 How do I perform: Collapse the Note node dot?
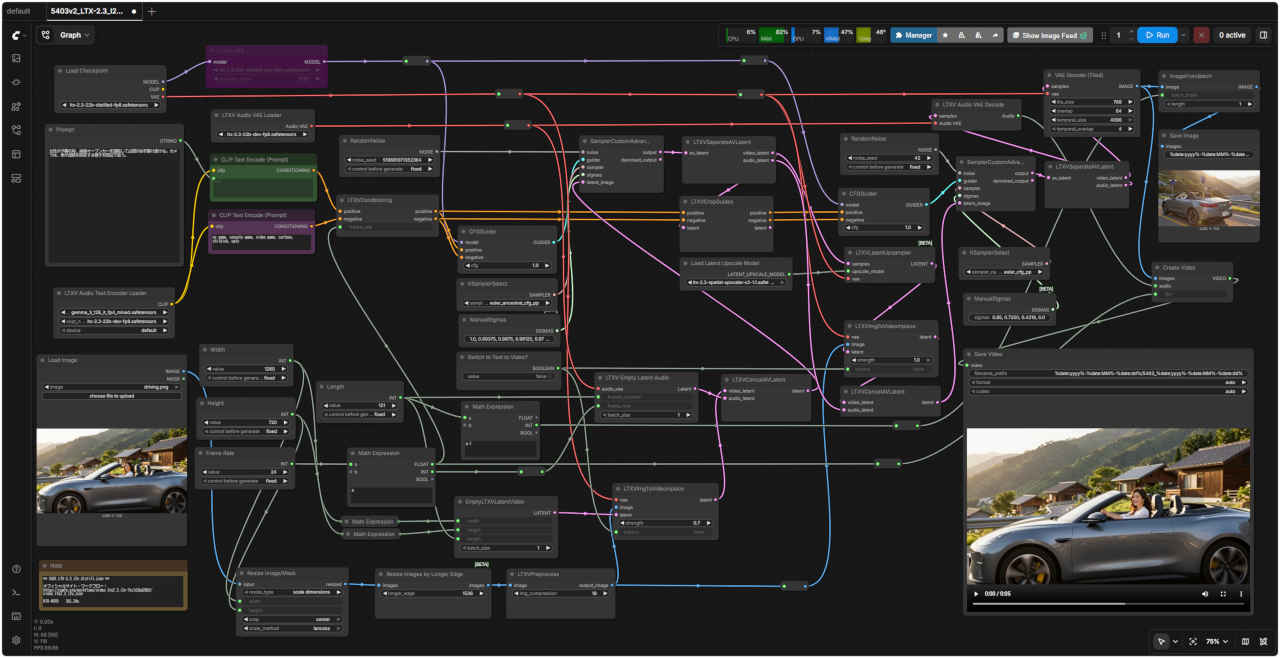click(44, 565)
